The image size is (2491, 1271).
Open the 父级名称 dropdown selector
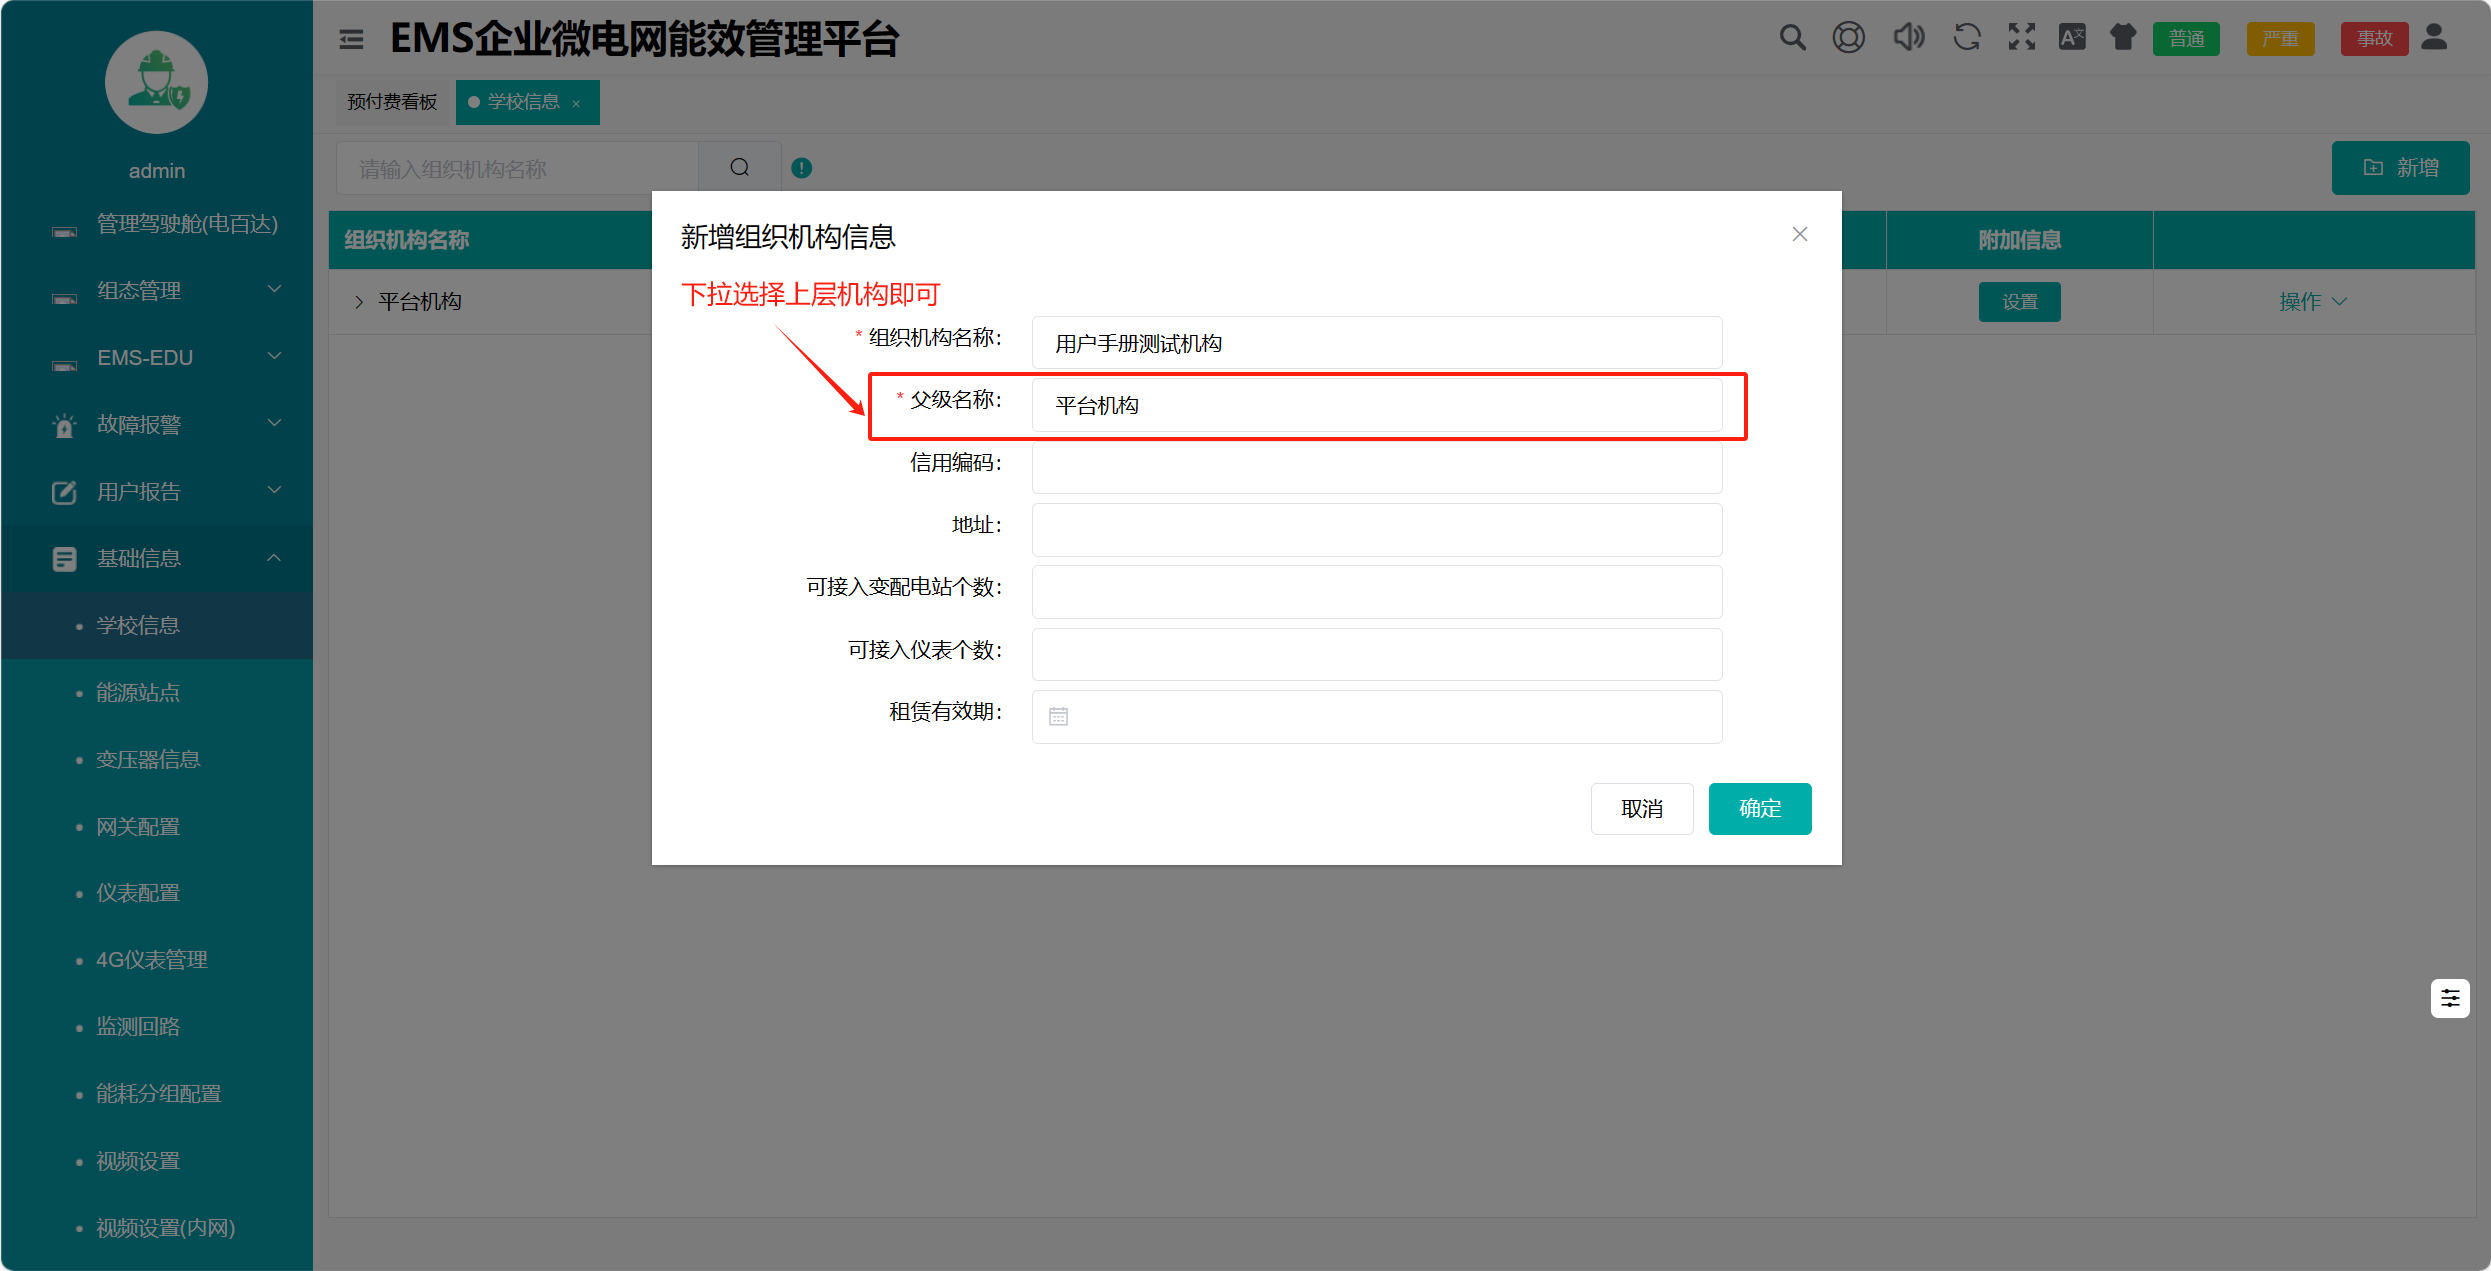[x=1376, y=406]
